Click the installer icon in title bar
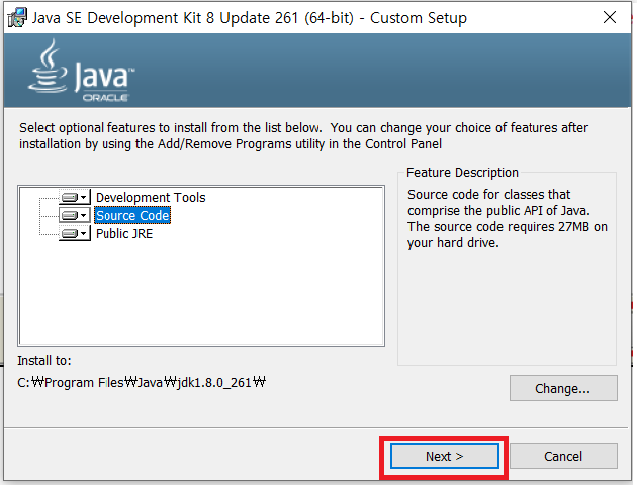The width and height of the screenshot is (637, 486). click(17, 17)
